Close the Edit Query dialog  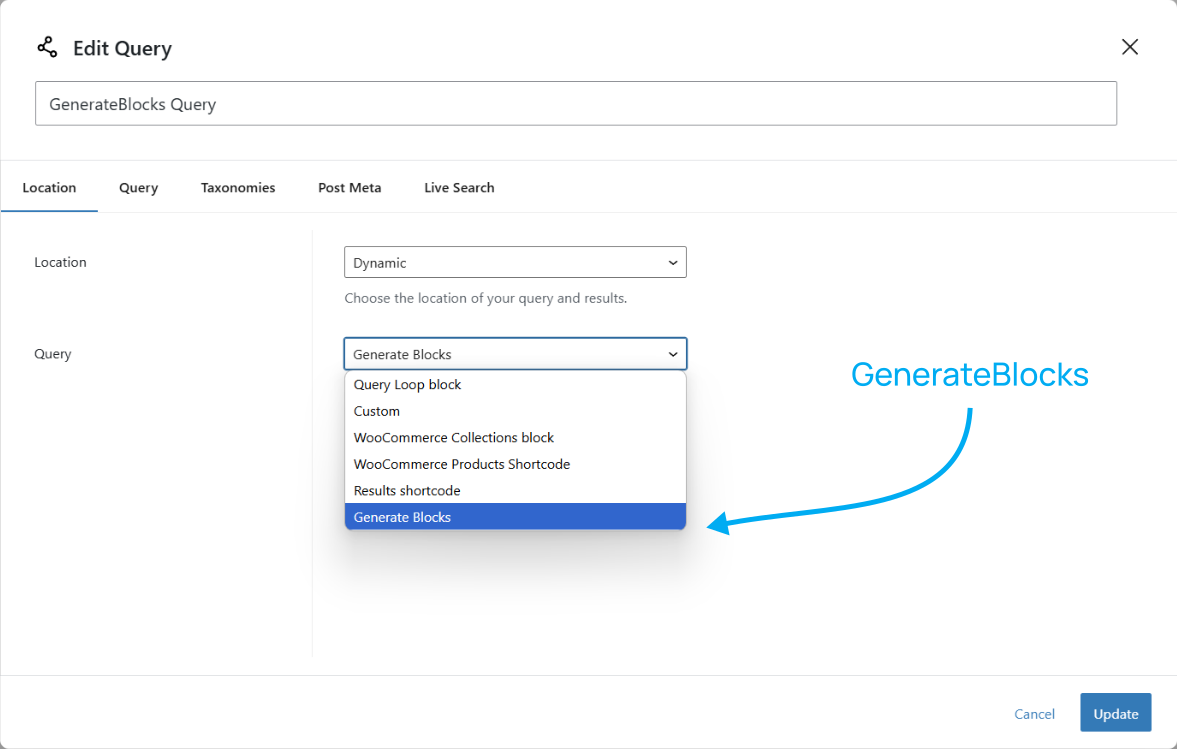click(1129, 47)
